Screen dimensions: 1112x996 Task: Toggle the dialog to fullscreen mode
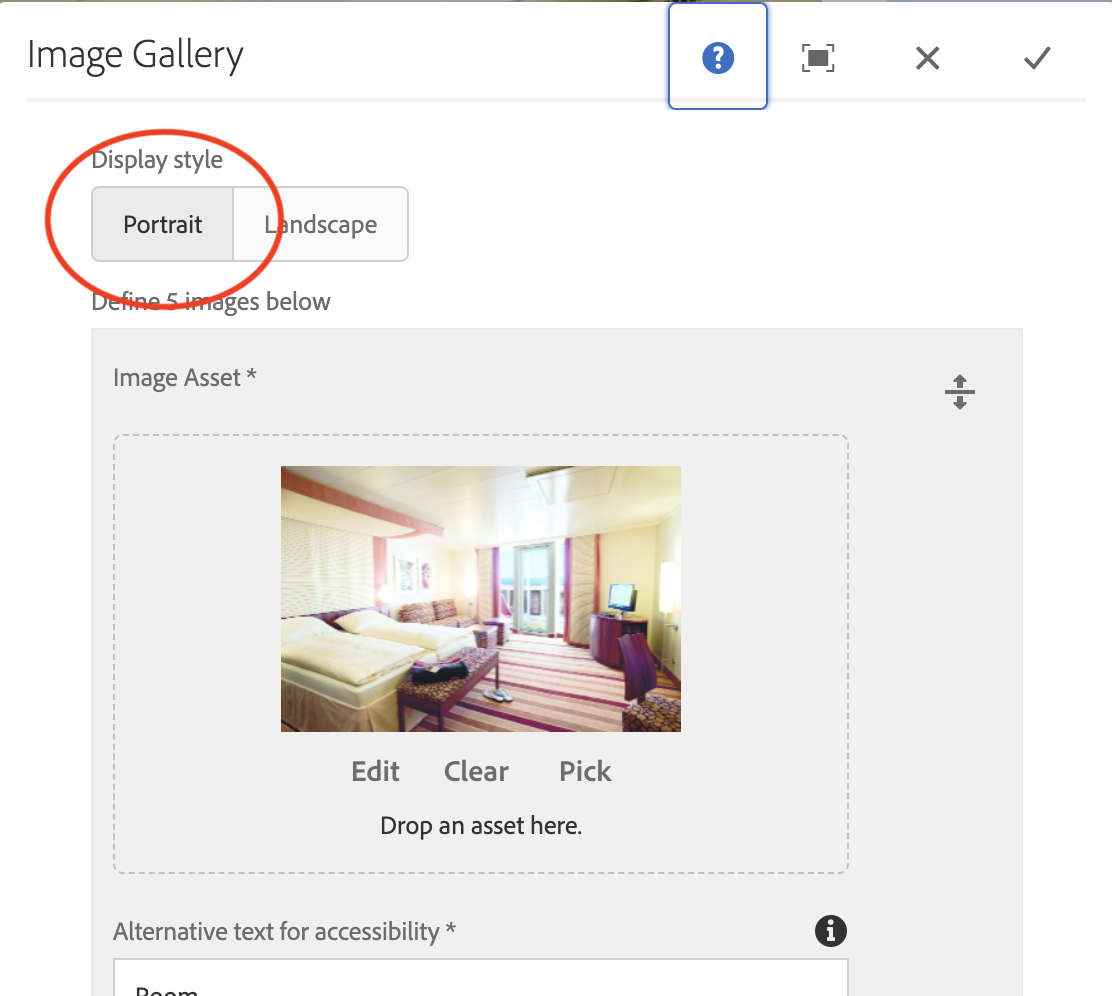point(817,57)
